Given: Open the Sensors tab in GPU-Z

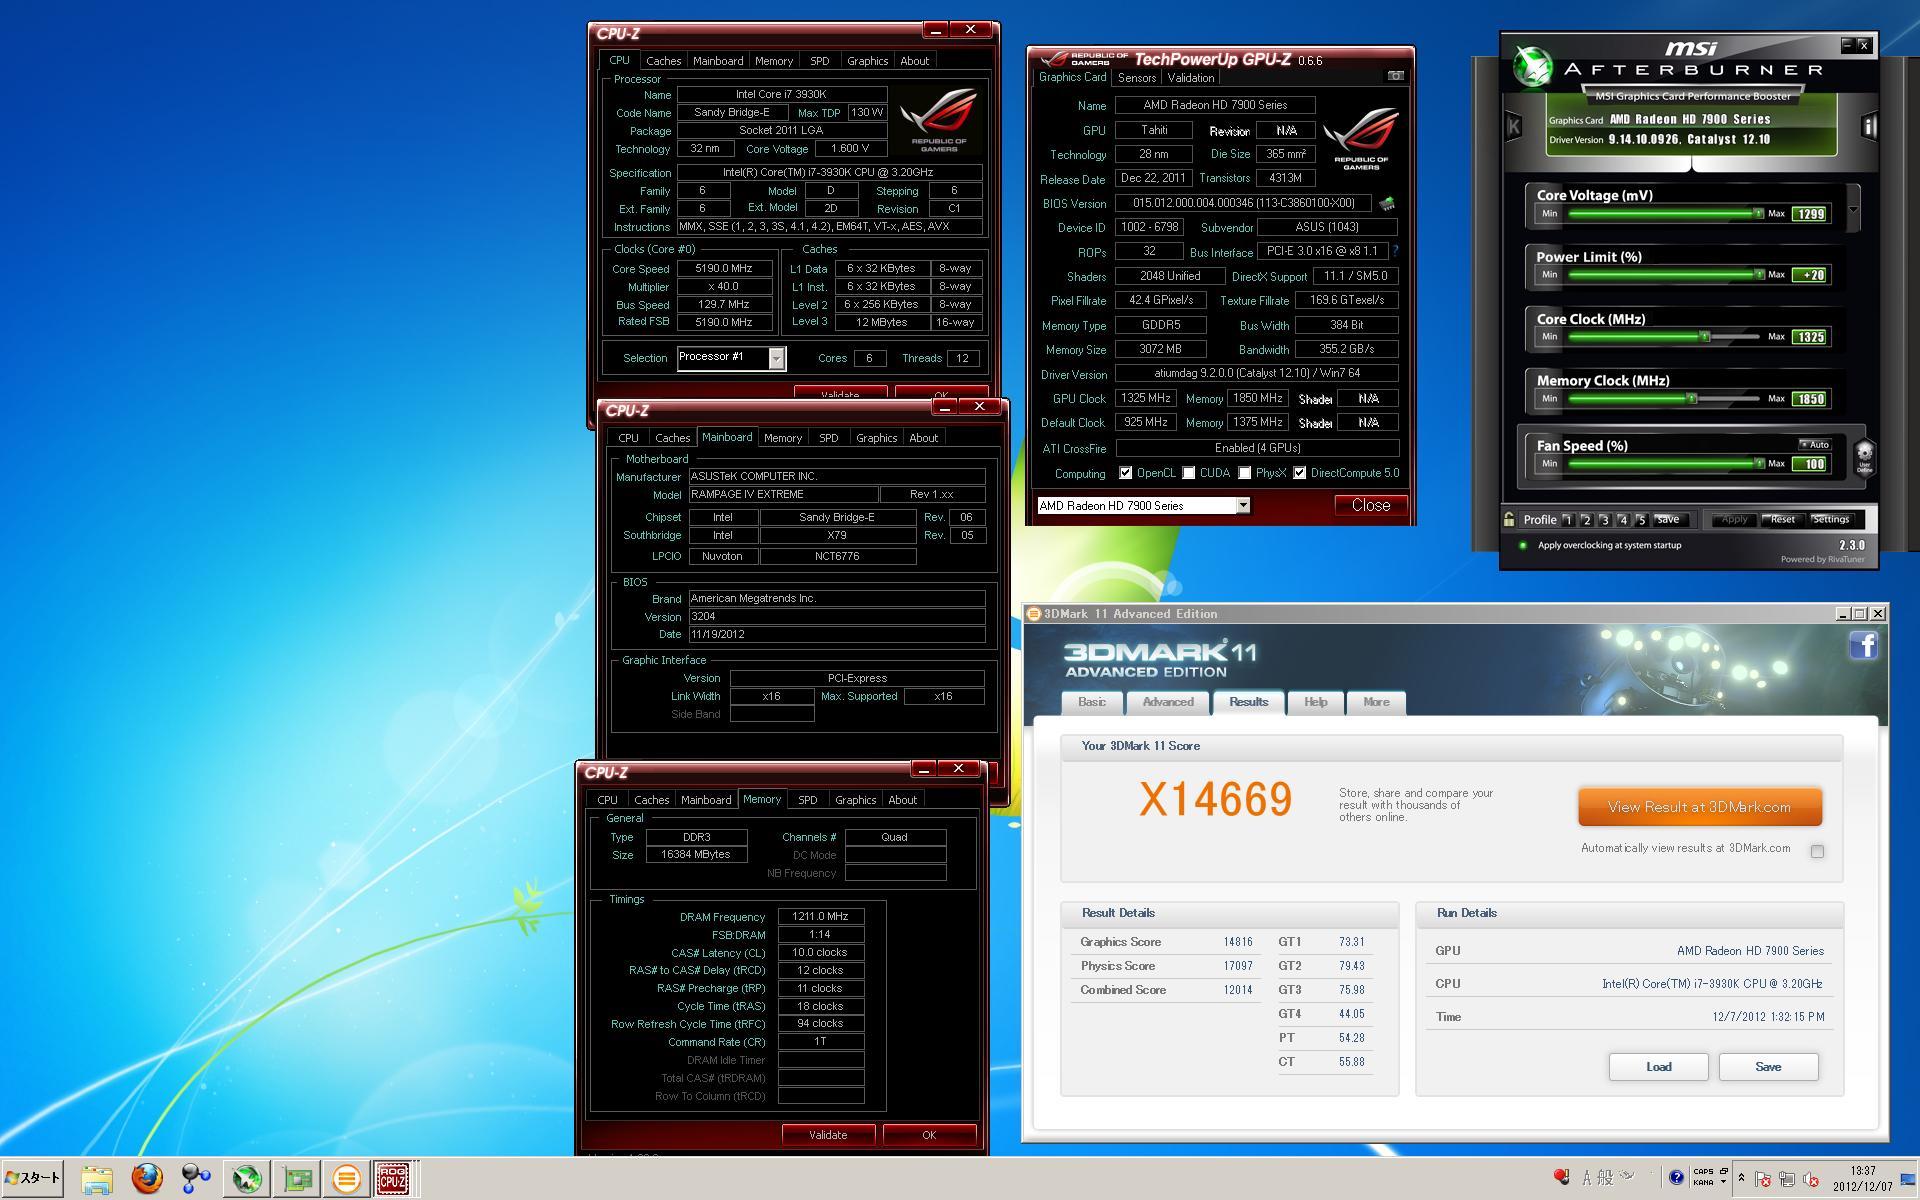Looking at the screenshot, I should 1137,78.
